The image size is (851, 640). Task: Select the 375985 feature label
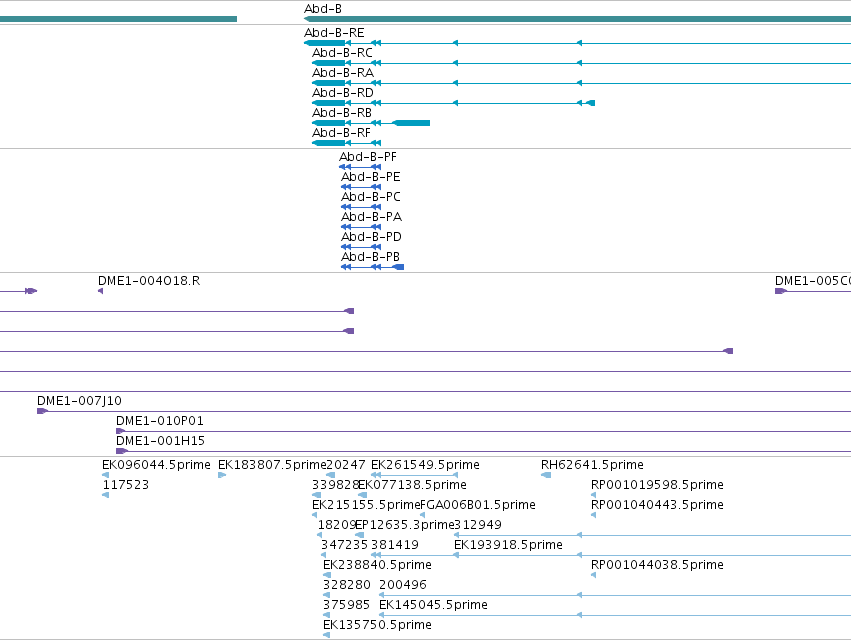(346, 605)
